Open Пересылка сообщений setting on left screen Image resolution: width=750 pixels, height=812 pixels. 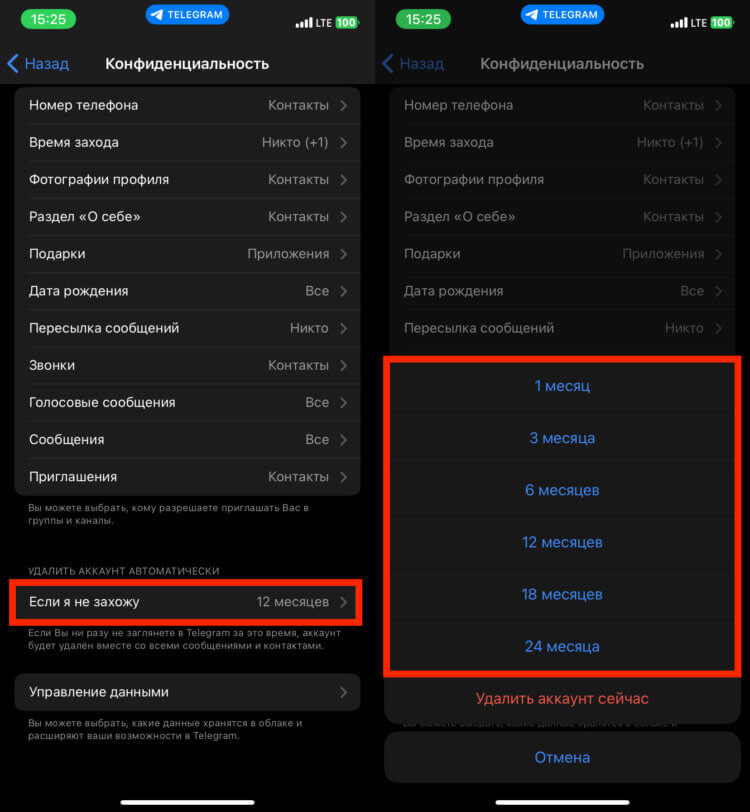tap(188, 328)
